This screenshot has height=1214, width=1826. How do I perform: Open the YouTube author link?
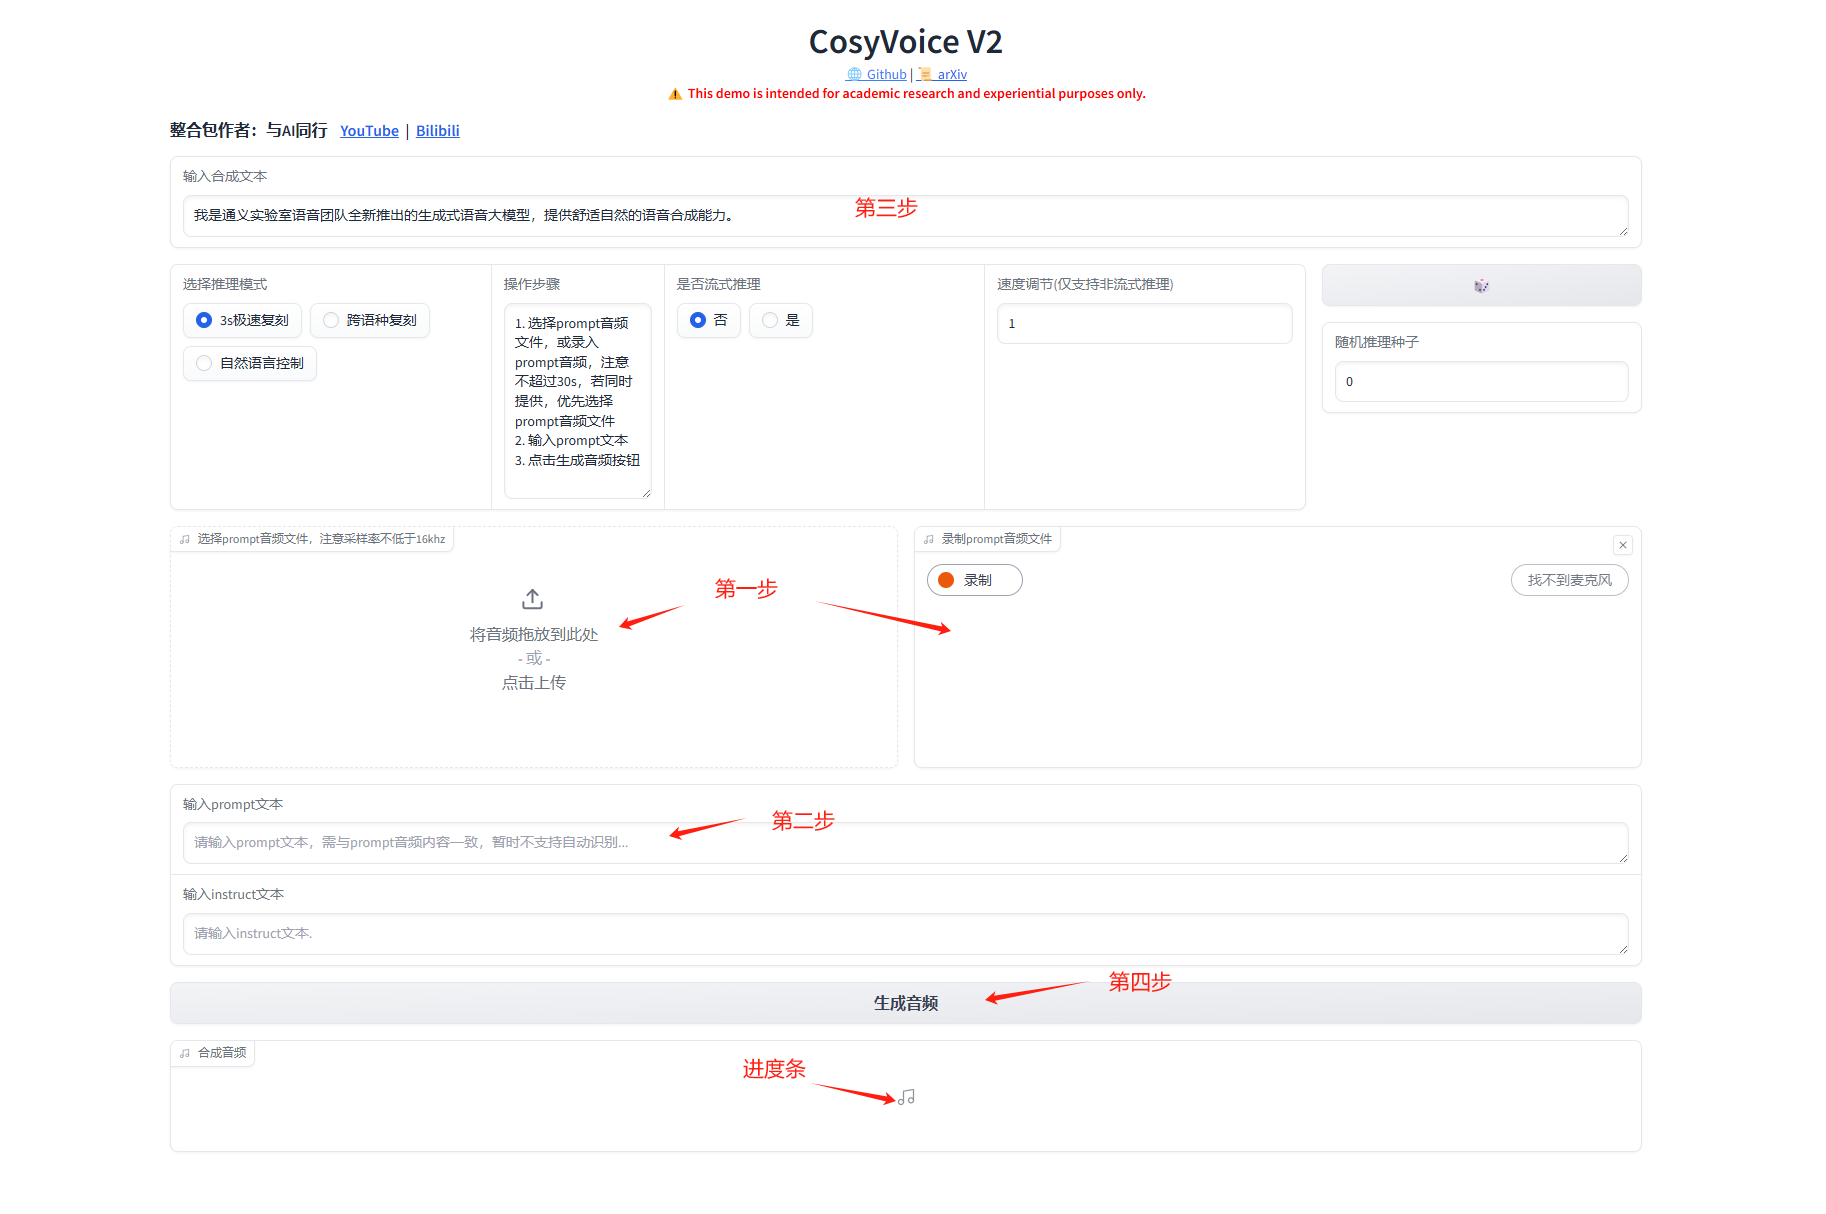(x=369, y=131)
